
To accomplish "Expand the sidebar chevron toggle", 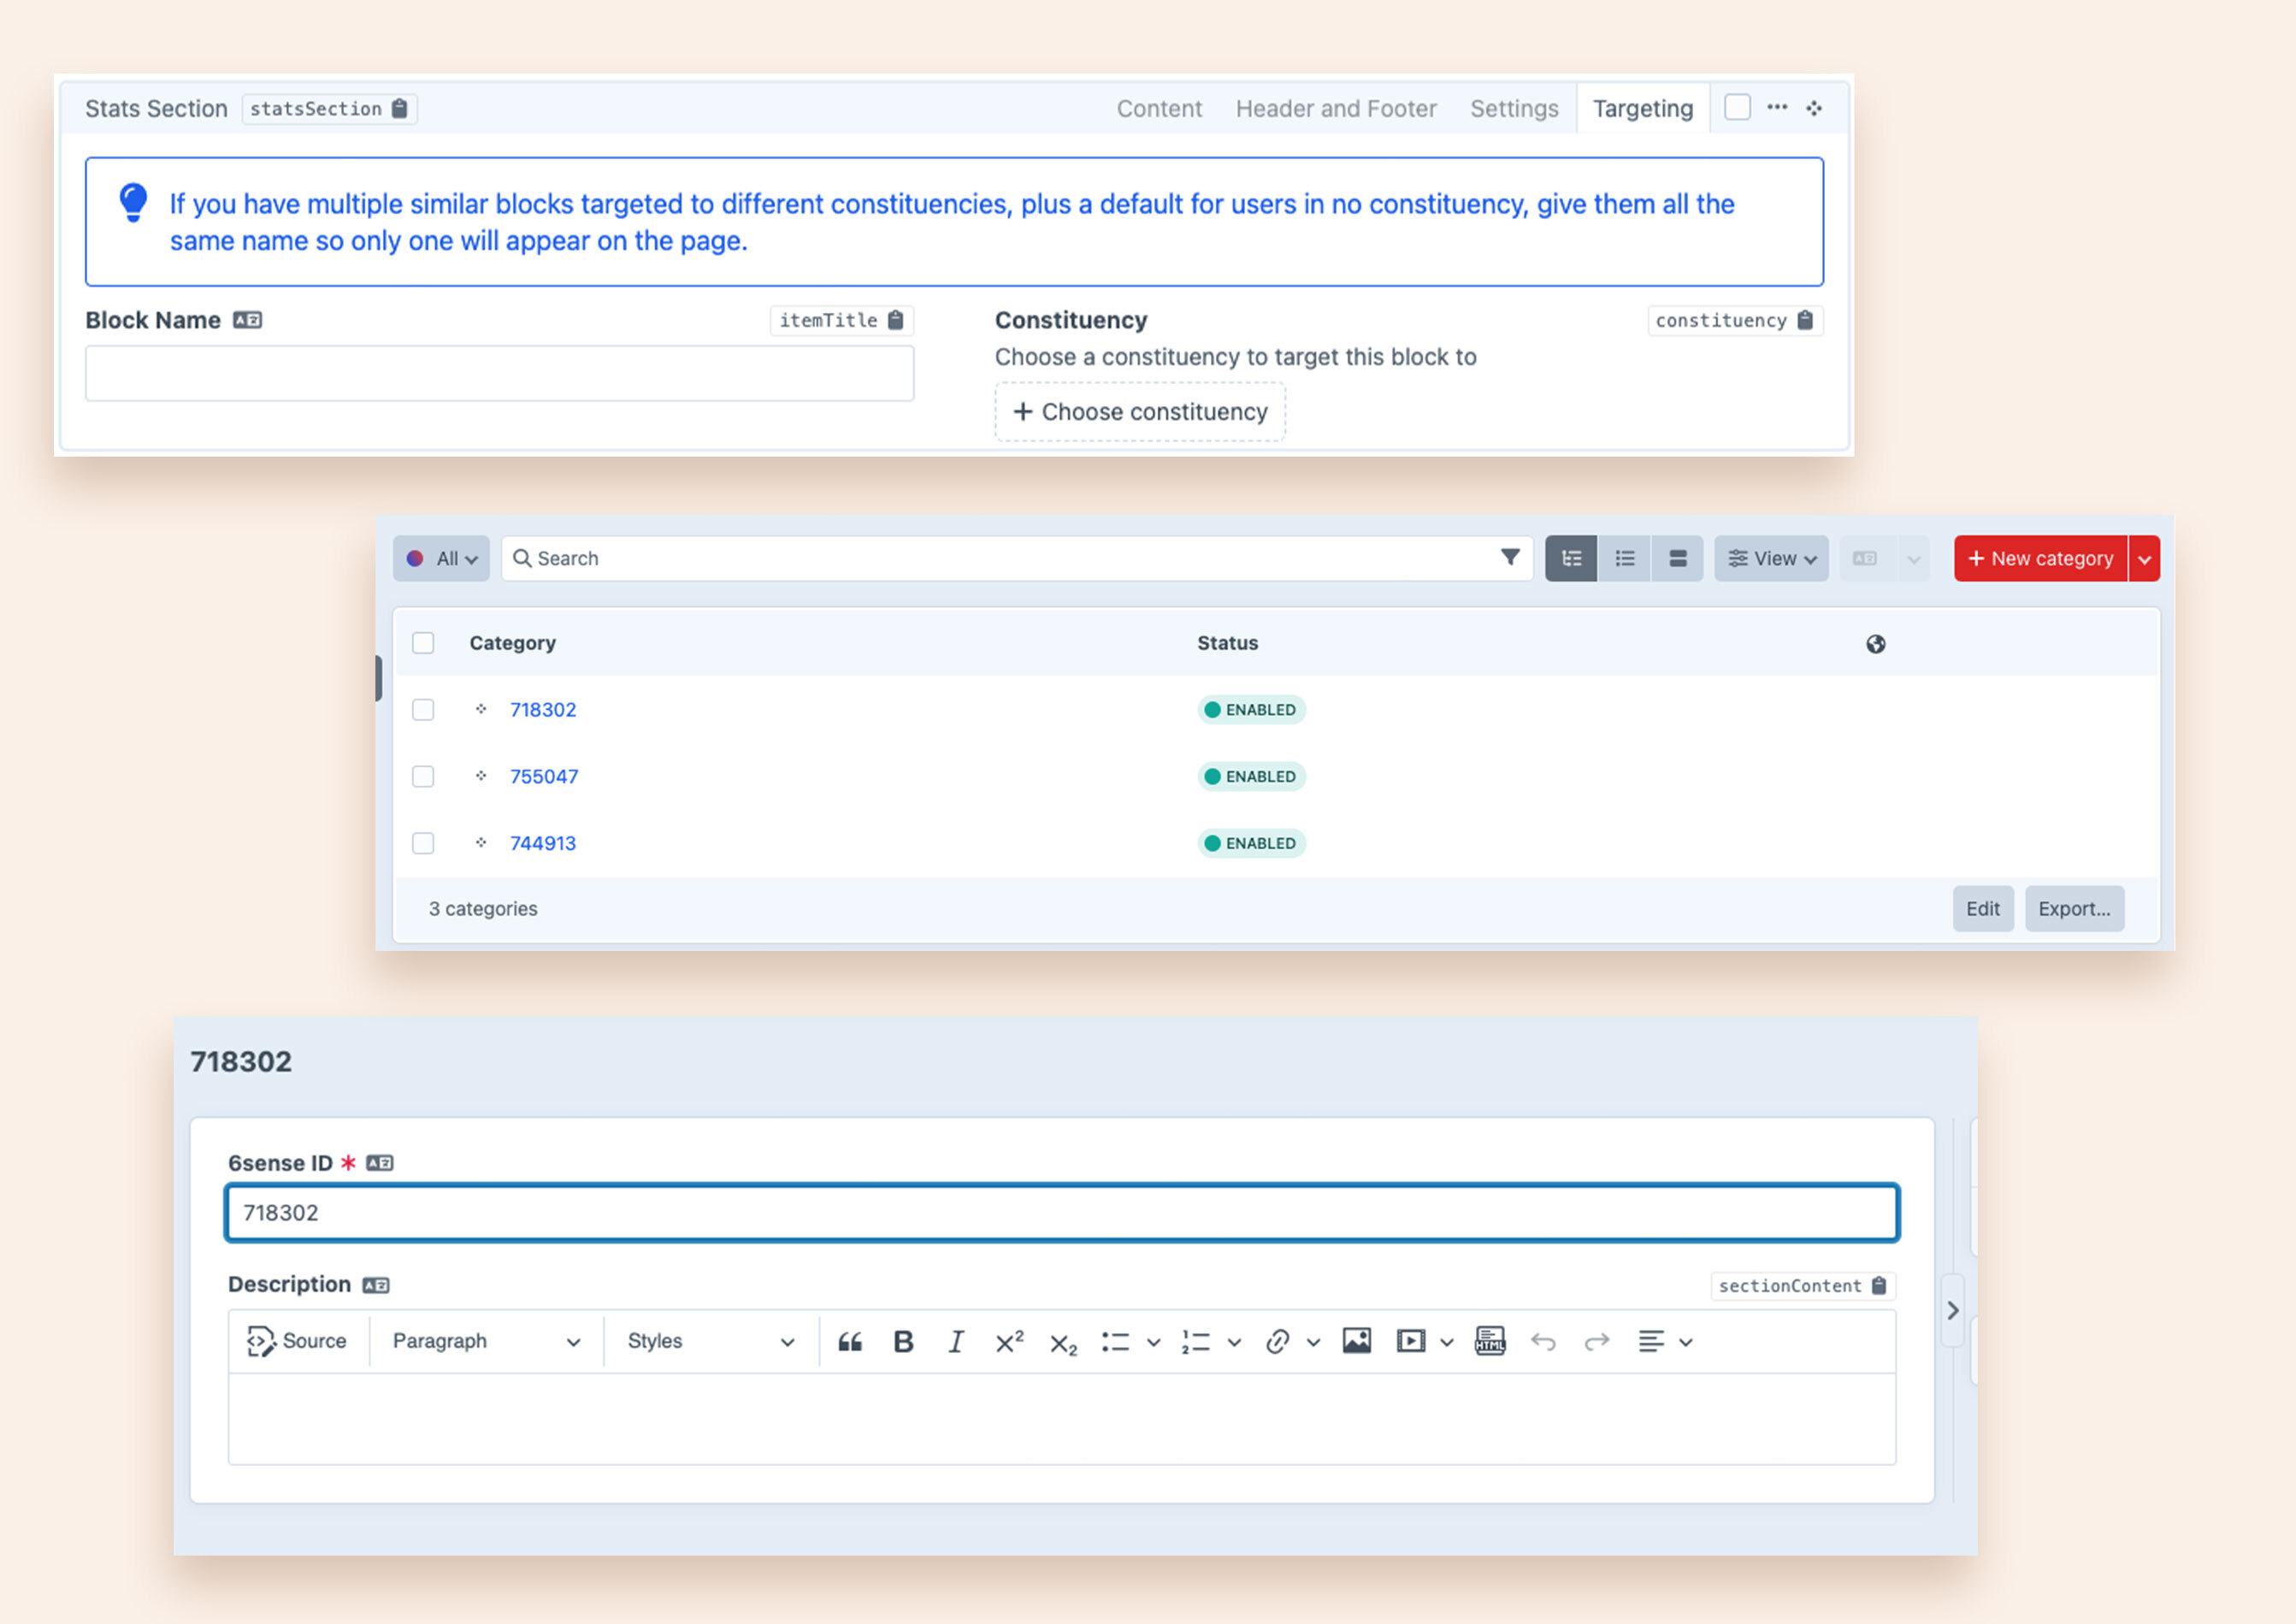I will [x=1952, y=1310].
